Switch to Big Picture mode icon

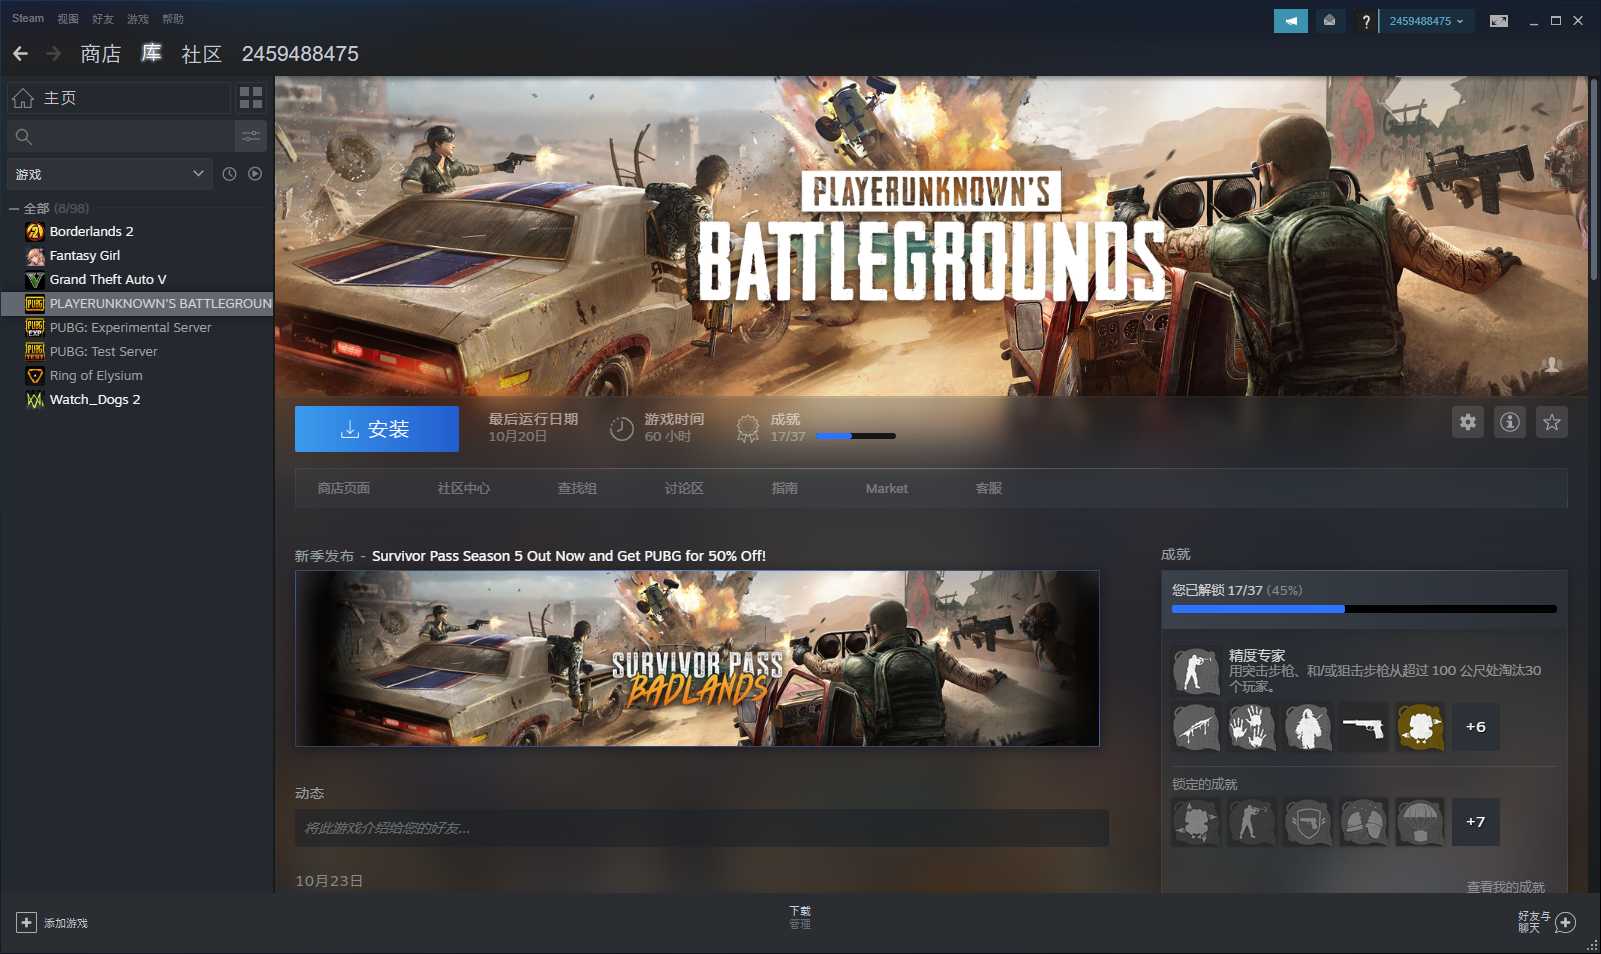(1499, 21)
